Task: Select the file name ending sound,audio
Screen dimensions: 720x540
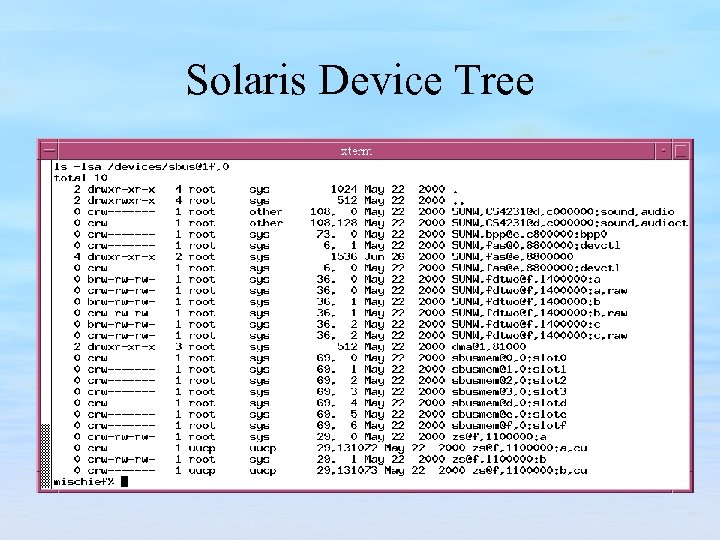Action: 563,212
